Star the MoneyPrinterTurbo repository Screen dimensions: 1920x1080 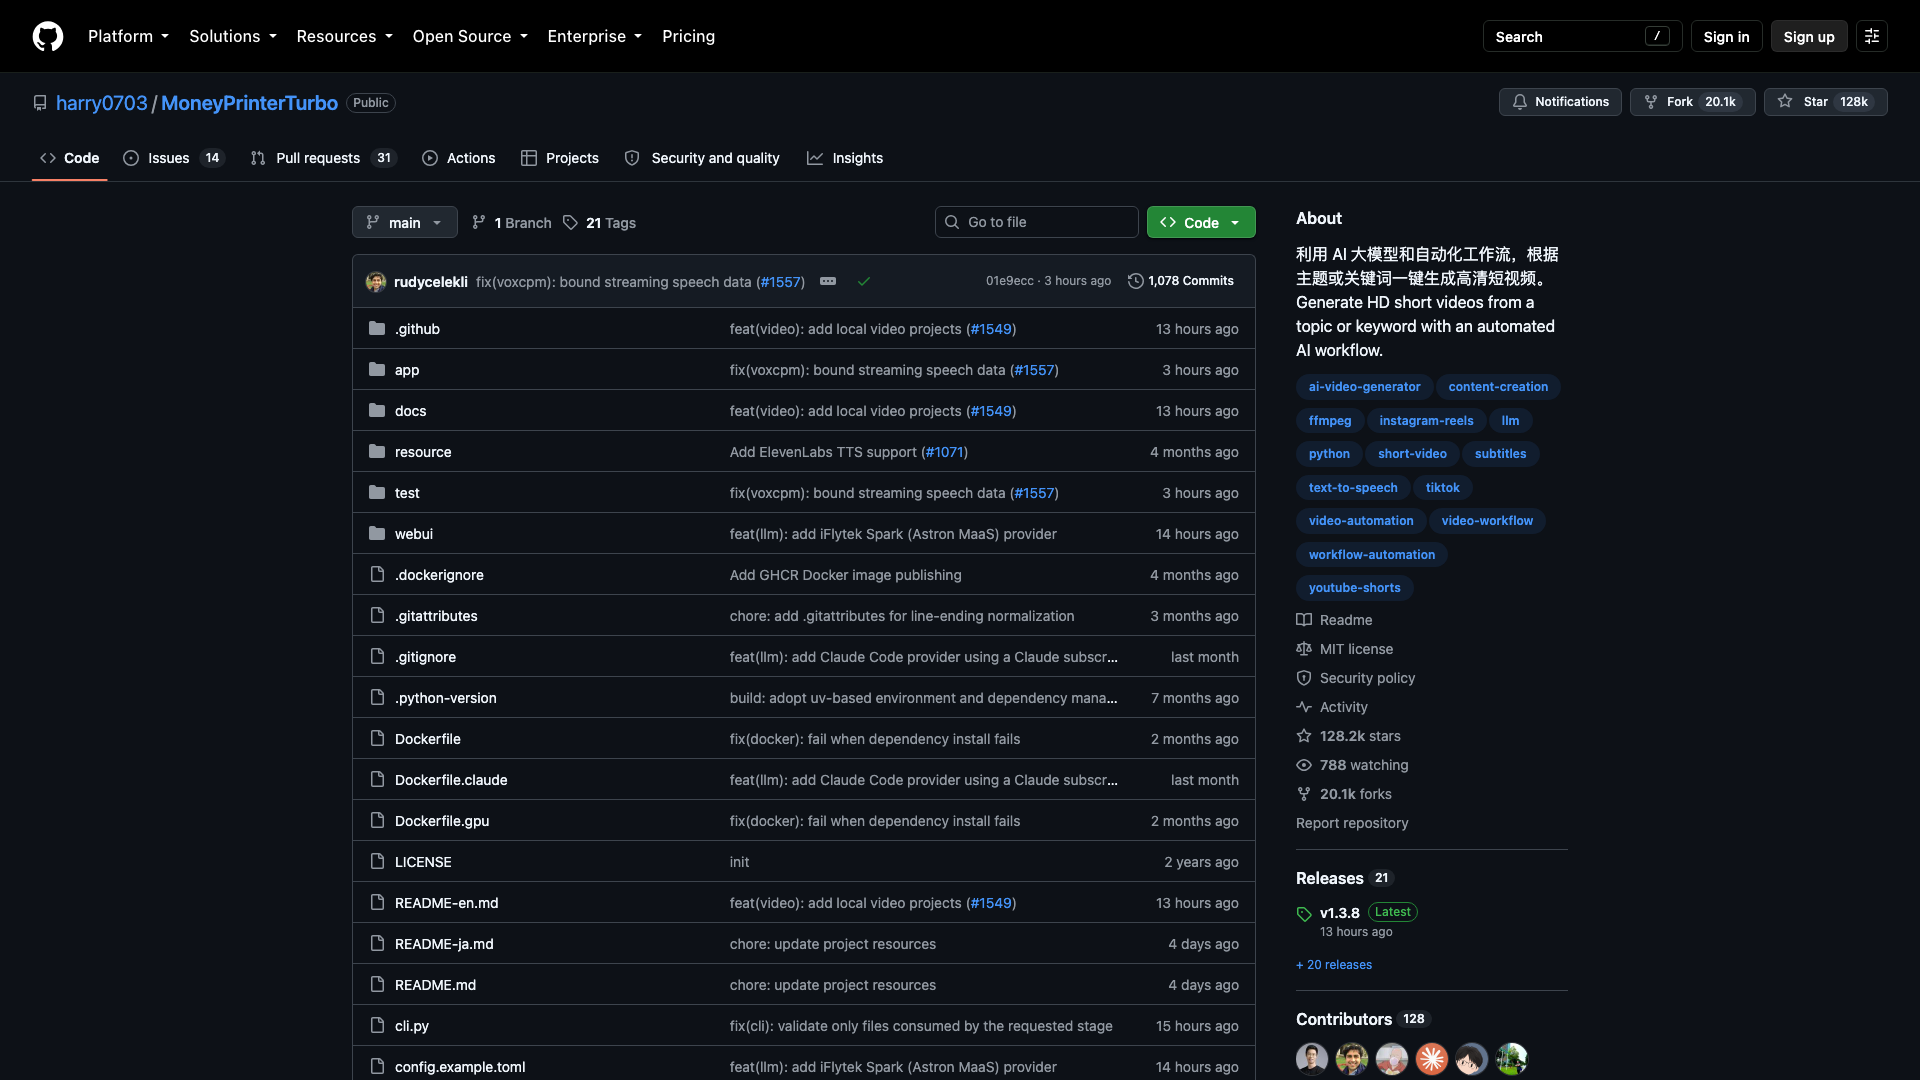pos(1825,102)
